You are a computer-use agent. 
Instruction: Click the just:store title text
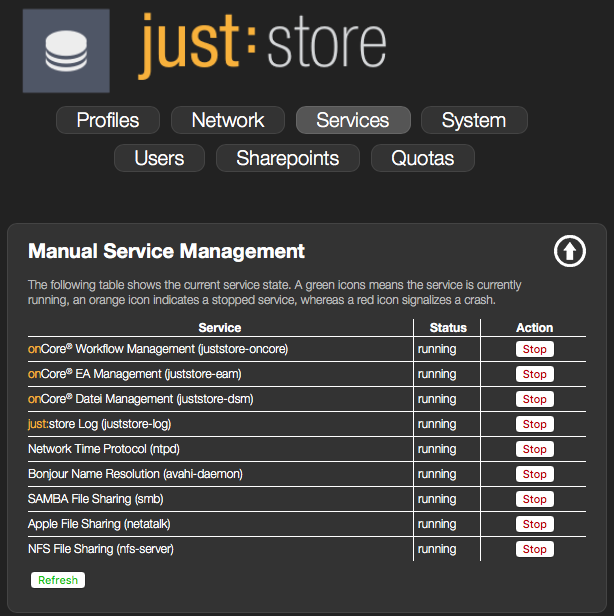click(262, 46)
